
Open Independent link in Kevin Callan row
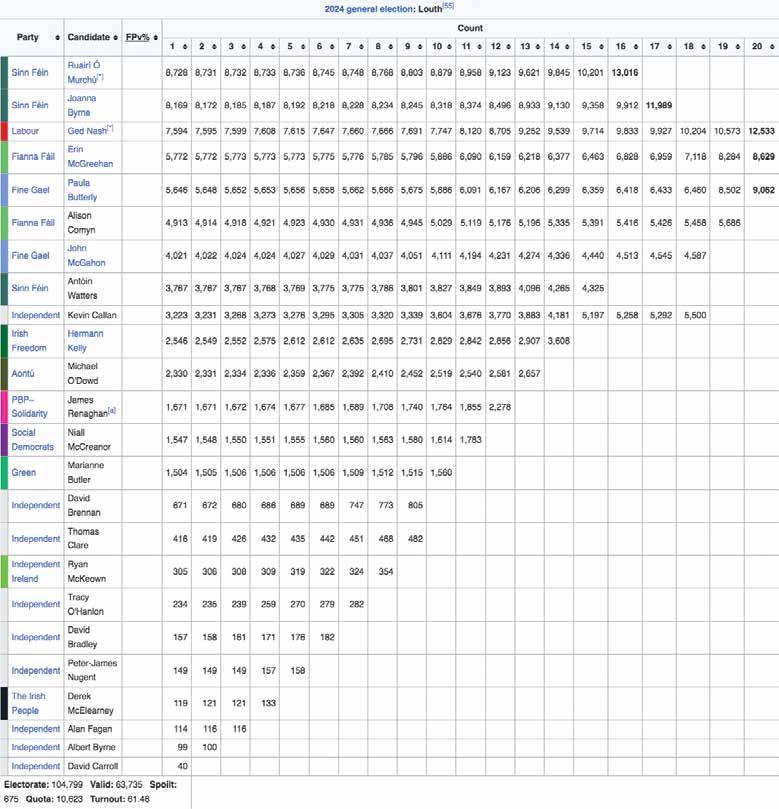point(36,315)
